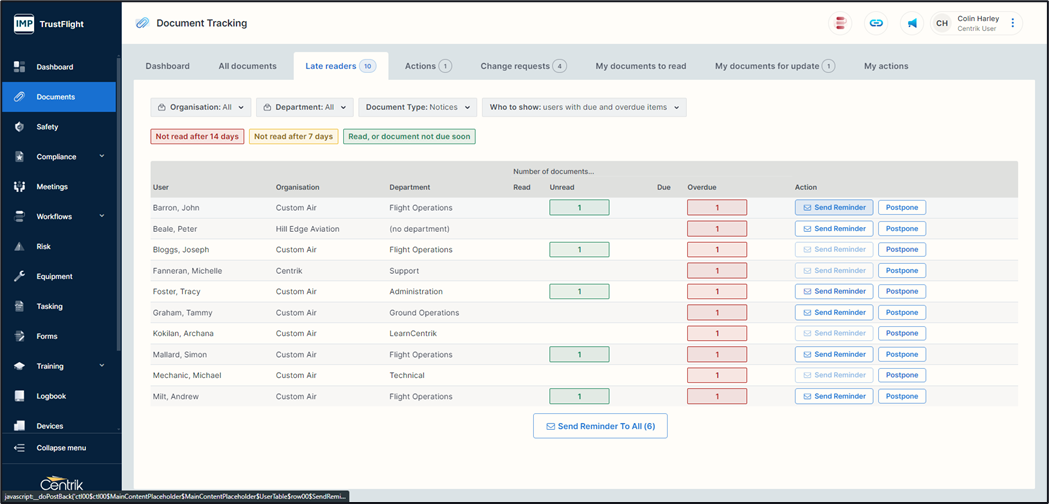
Task: Send reminder to John Barron
Action: click(x=834, y=208)
